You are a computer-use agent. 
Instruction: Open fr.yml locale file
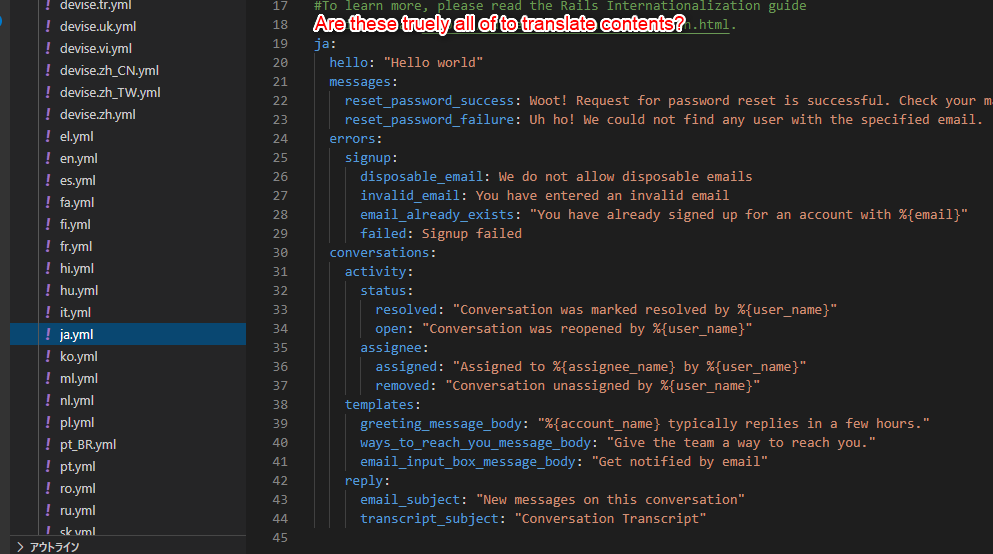76,247
